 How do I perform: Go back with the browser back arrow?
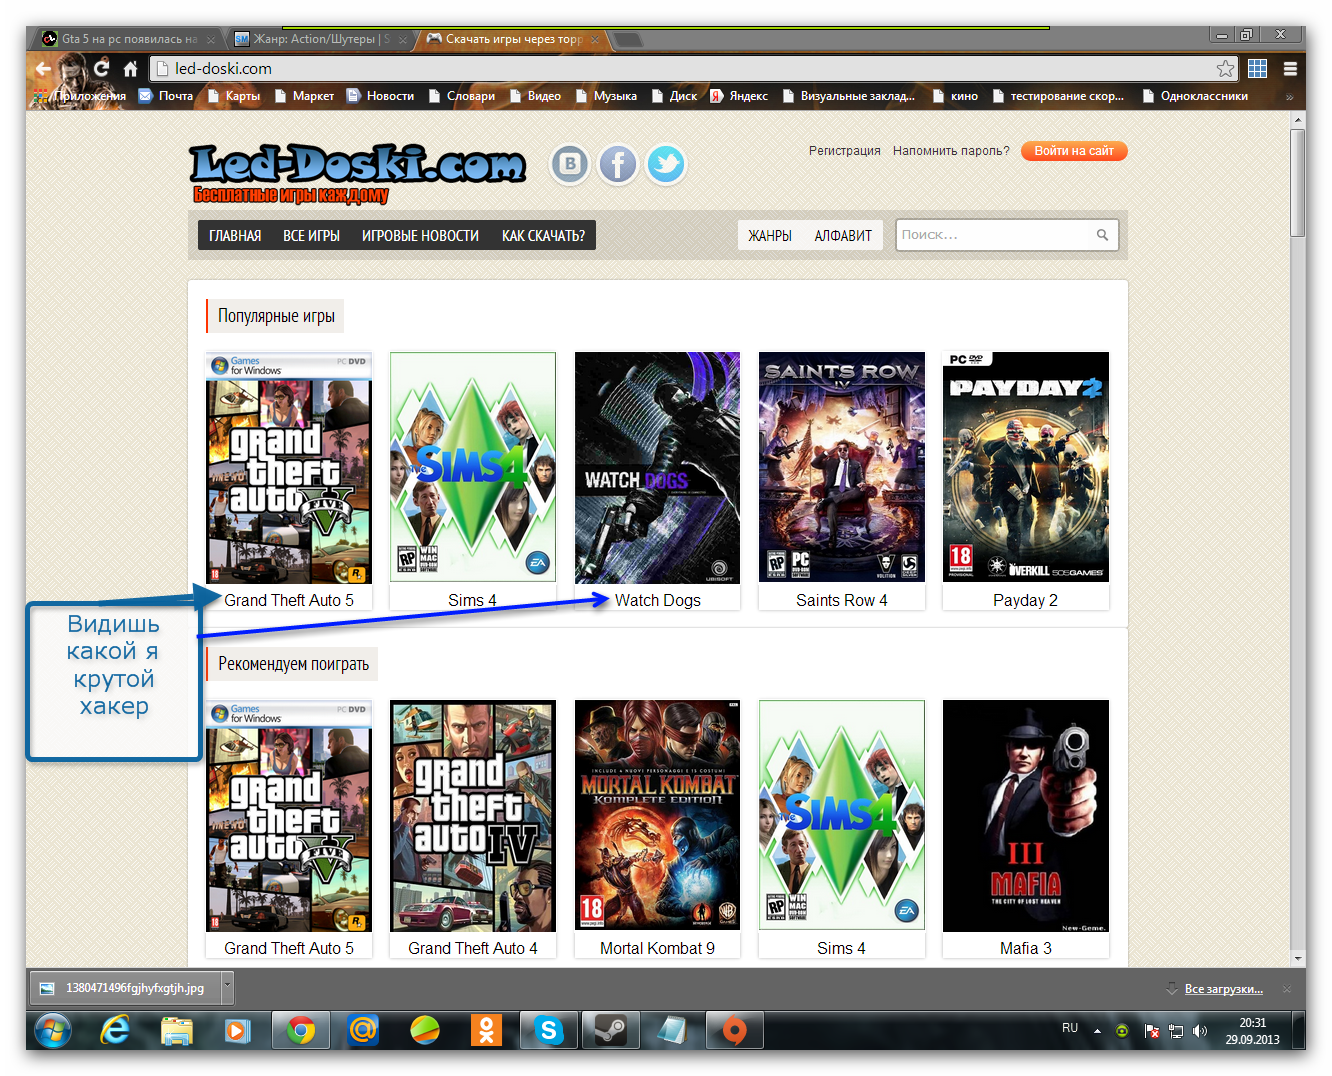pos(43,69)
